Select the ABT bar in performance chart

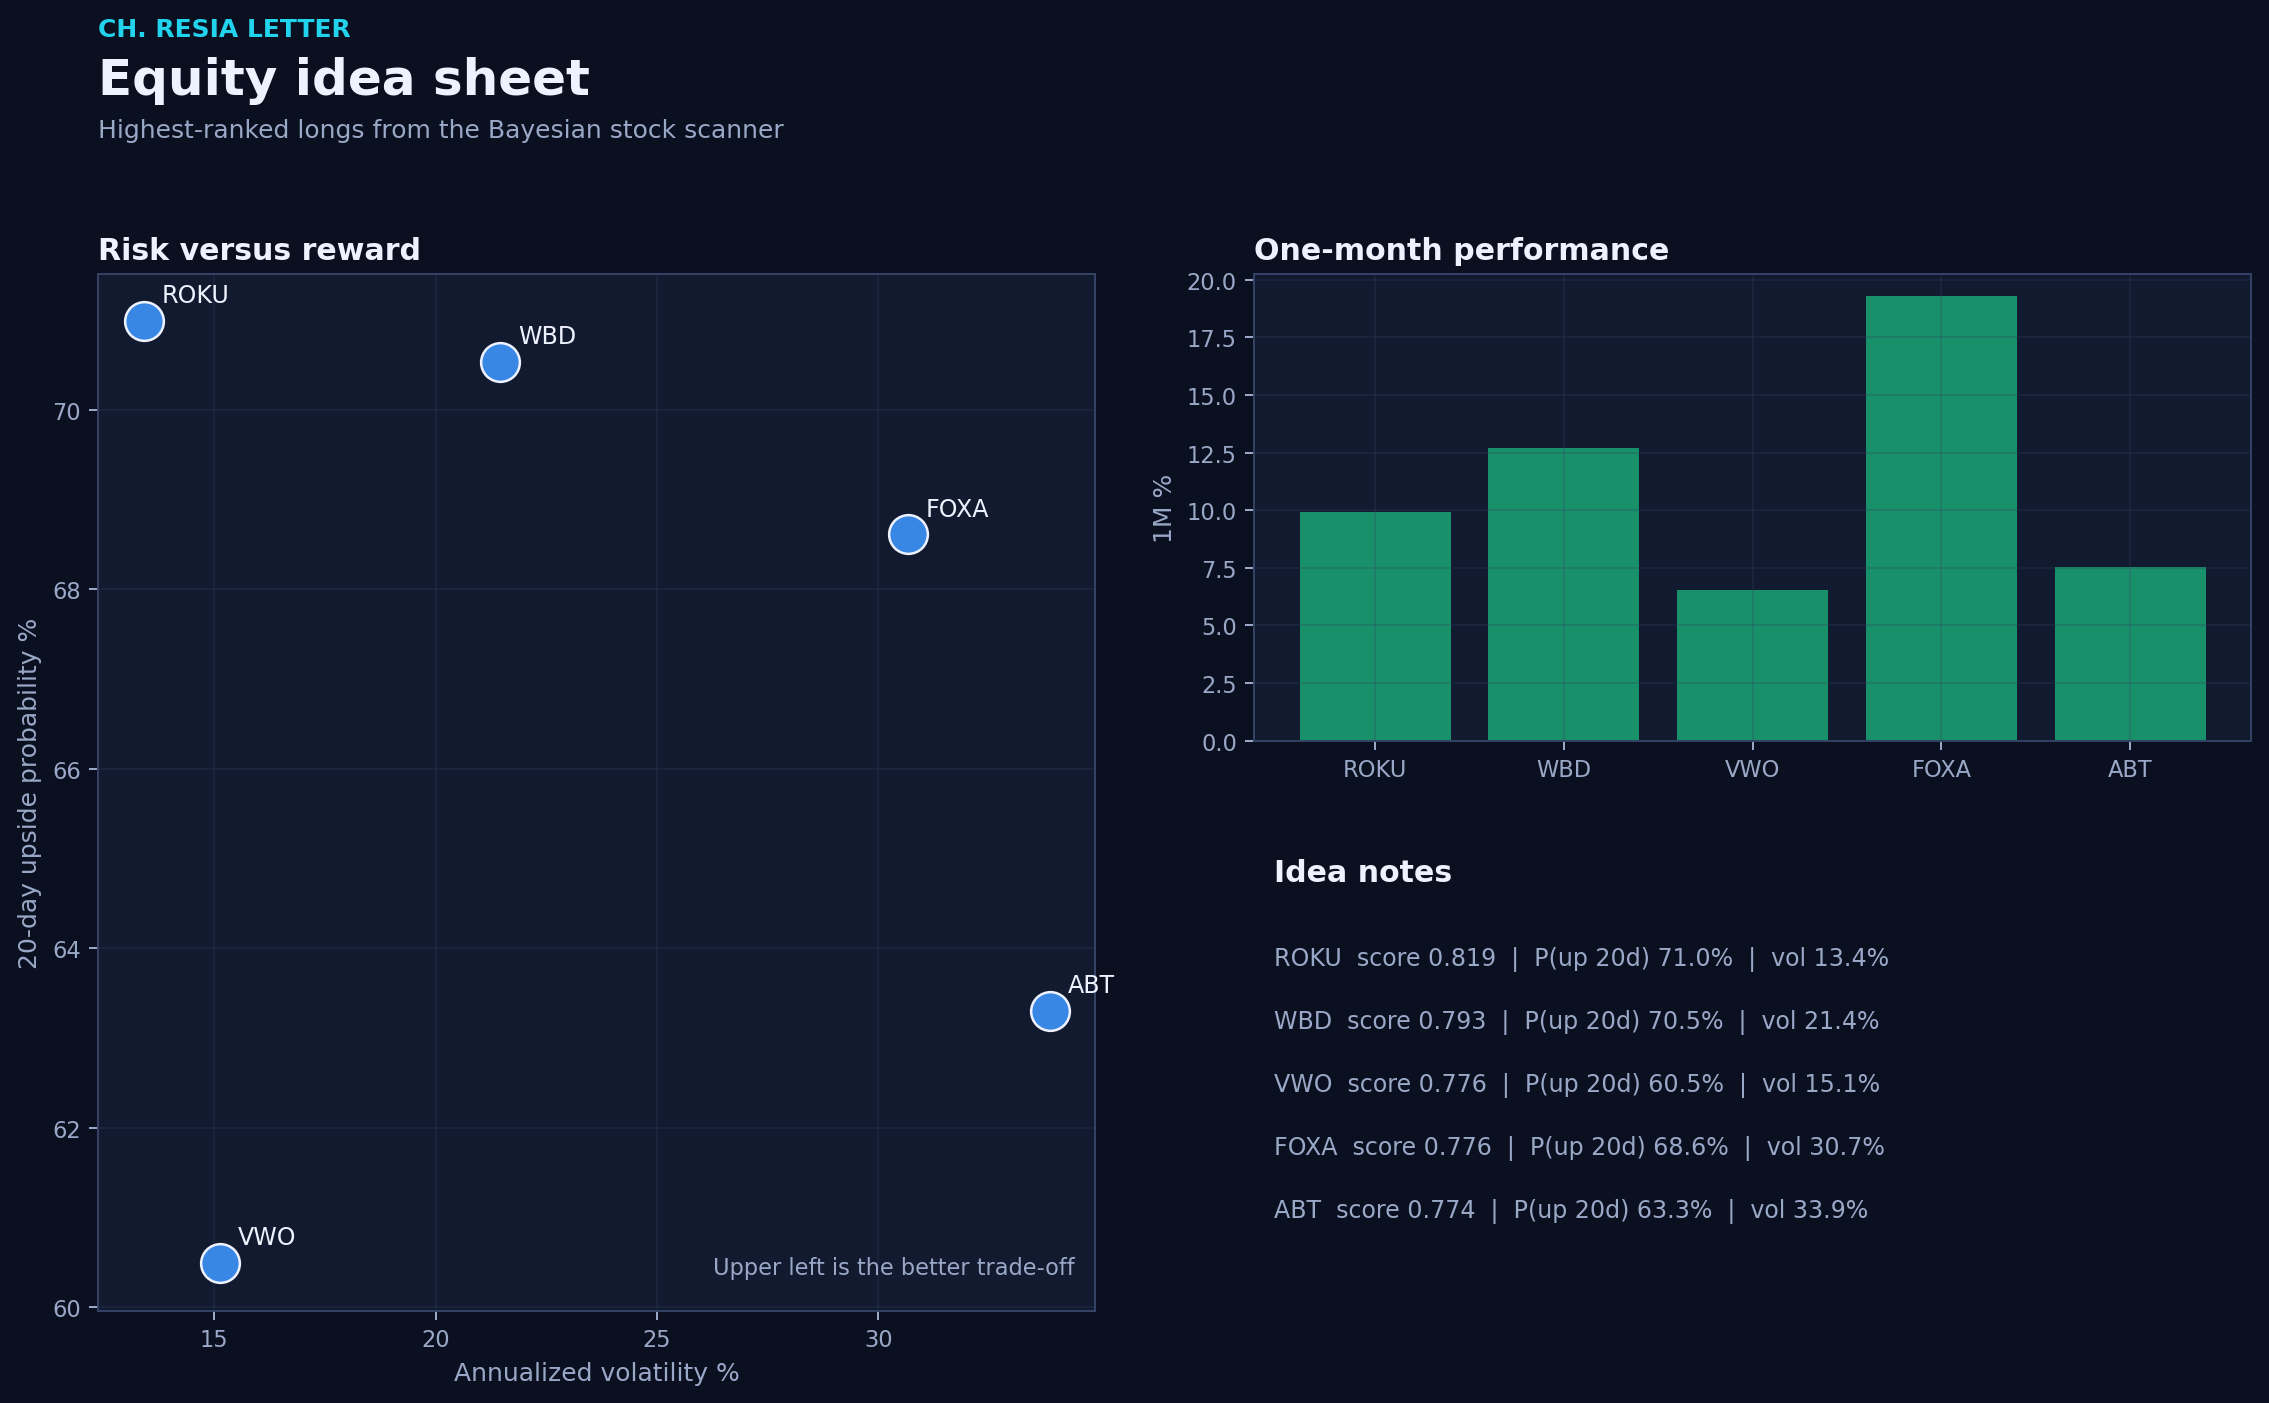tap(2130, 654)
